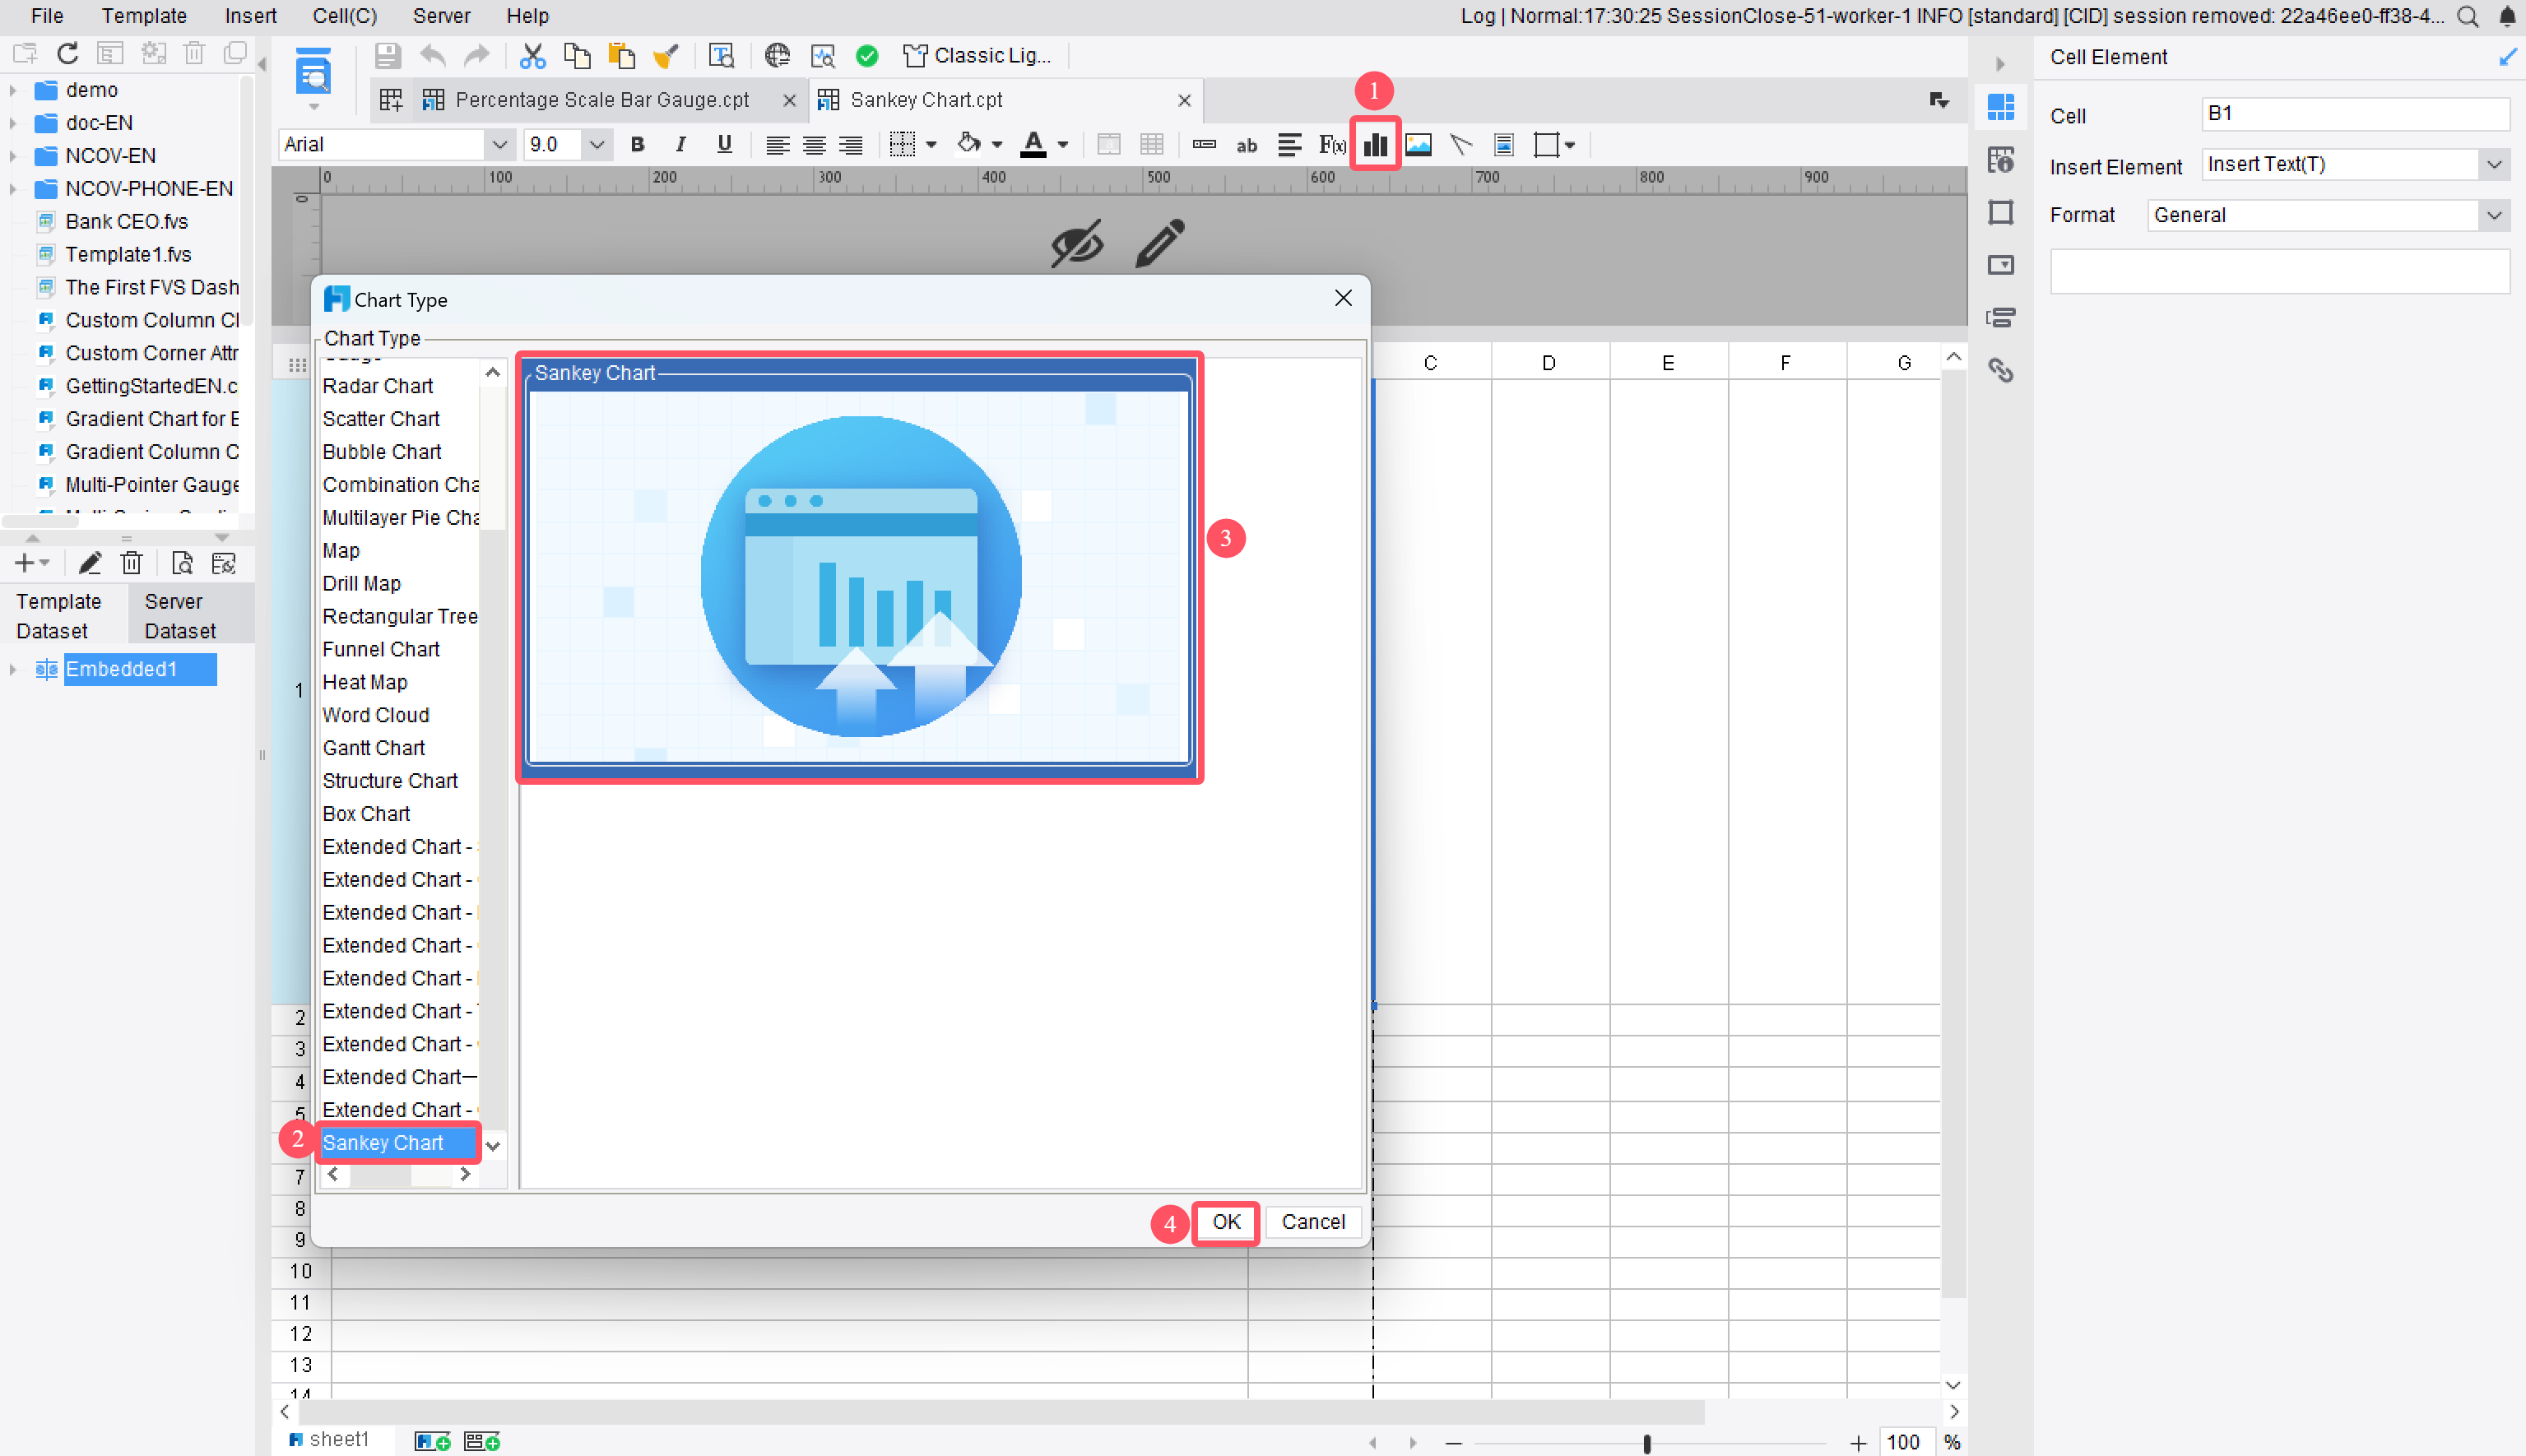The width and height of the screenshot is (2526, 1456).
Task: Click the zoom slider handle at the bottom
Action: (x=1646, y=1443)
